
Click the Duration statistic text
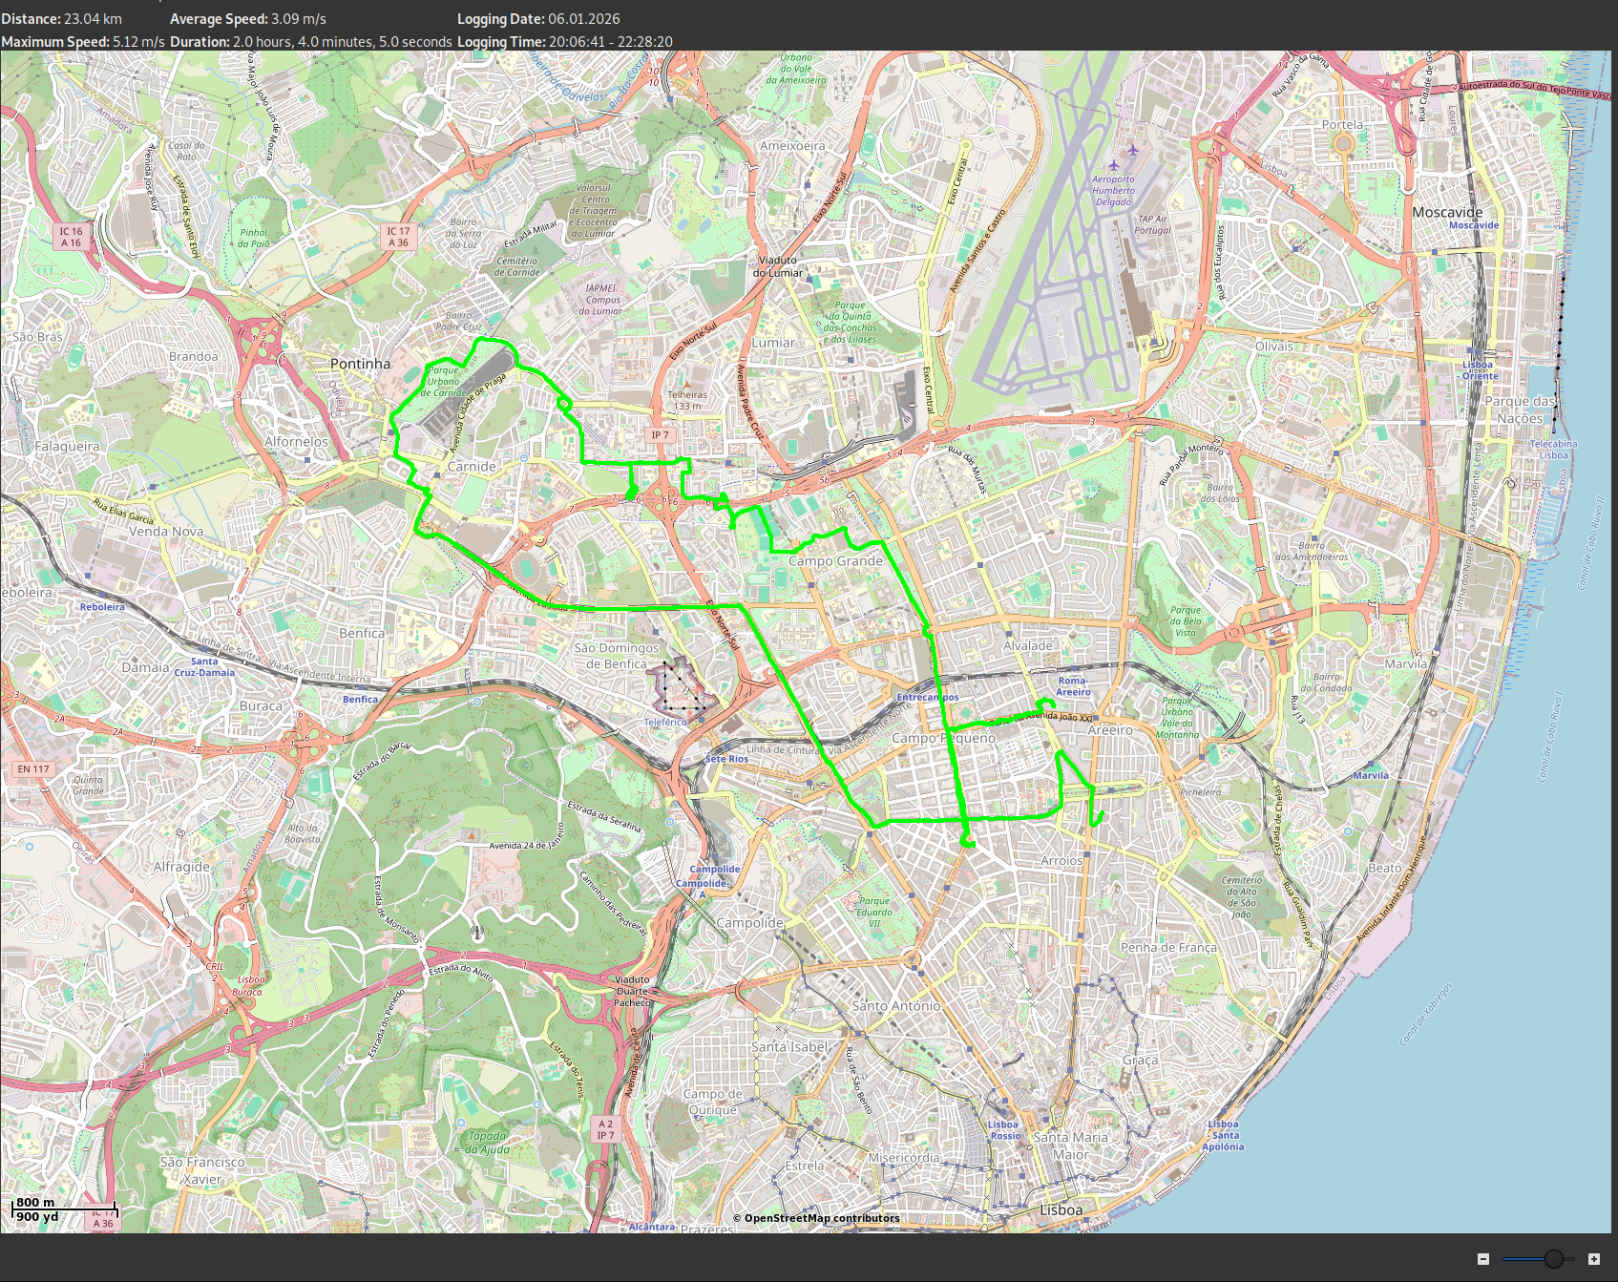click(310, 42)
